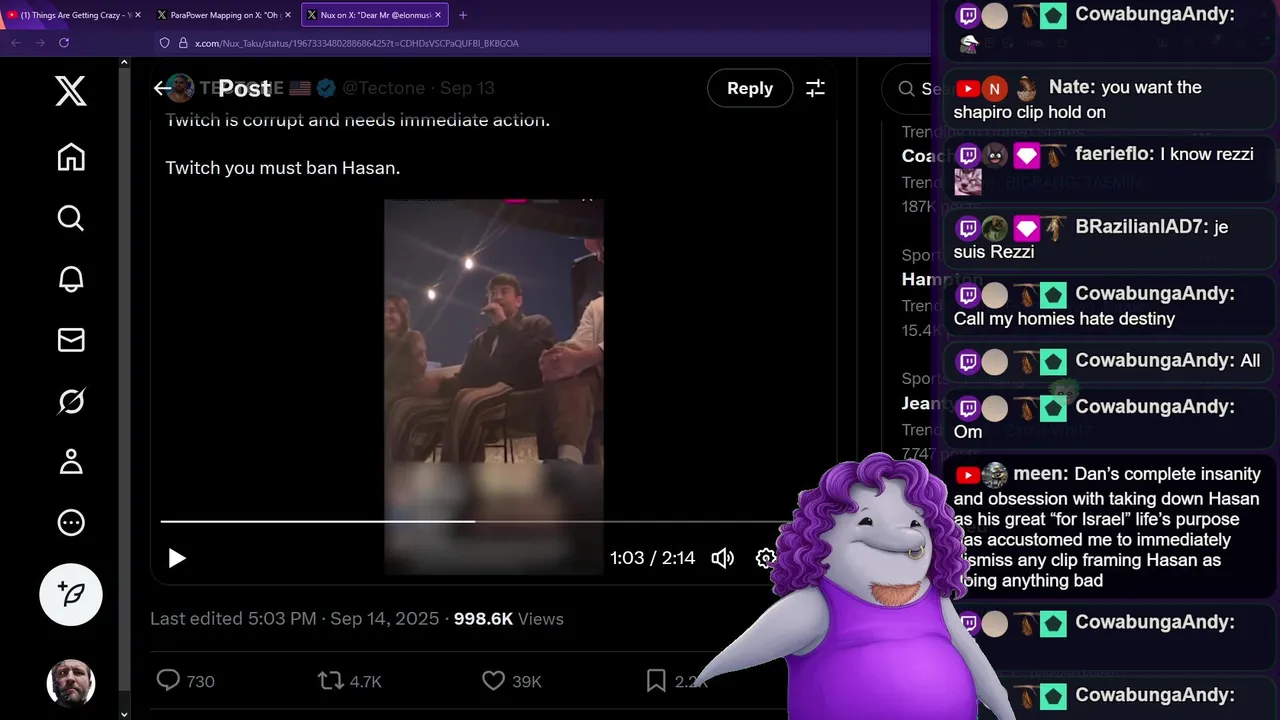Open Messages envelope in sidebar
The width and height of the screenshot is (1280, 720).
pos(70,340)
